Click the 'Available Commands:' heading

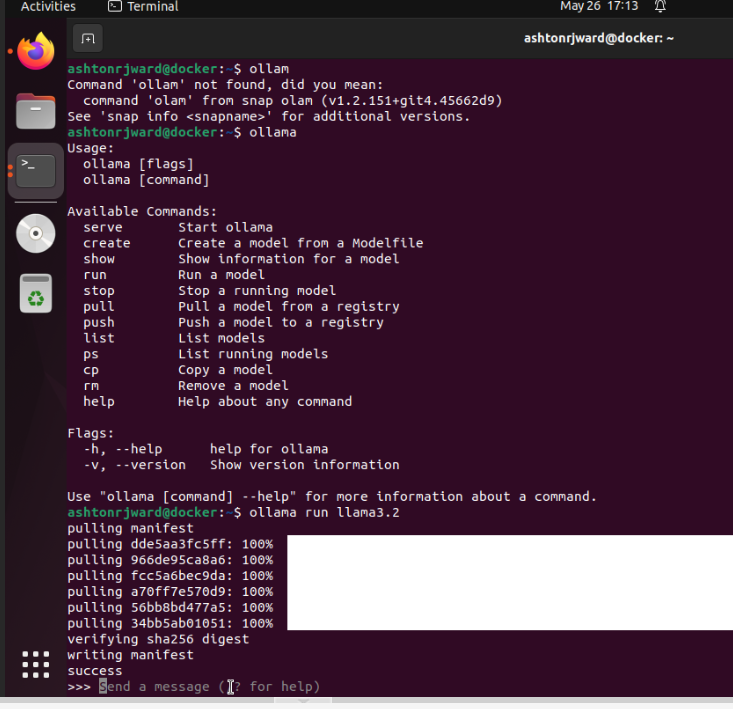coord(142,212)
